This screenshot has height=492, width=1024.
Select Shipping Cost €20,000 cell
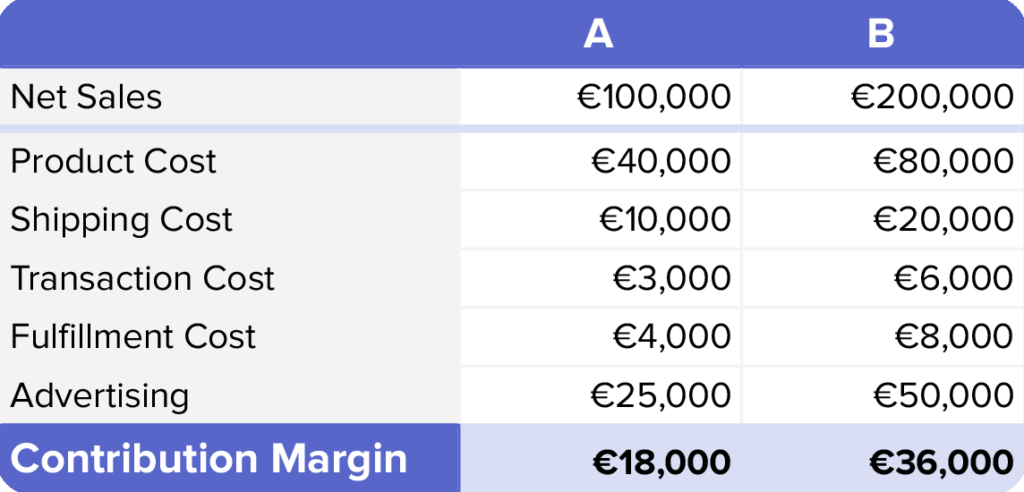point(943,220)
